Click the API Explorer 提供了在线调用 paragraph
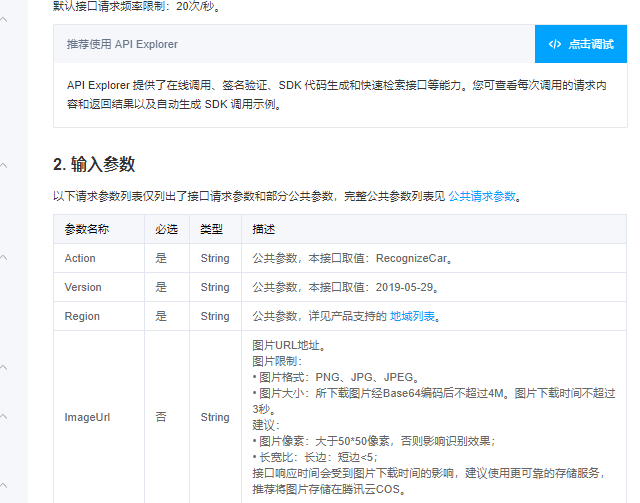640x503 pixels. 337,95
